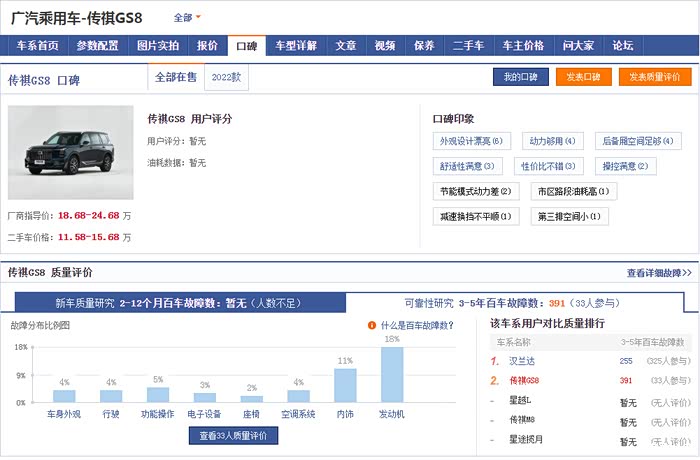Open 汉兰达 in the quality ranking
The width and height of the screenshot is (700, 460).
click(x=523, y=361)
